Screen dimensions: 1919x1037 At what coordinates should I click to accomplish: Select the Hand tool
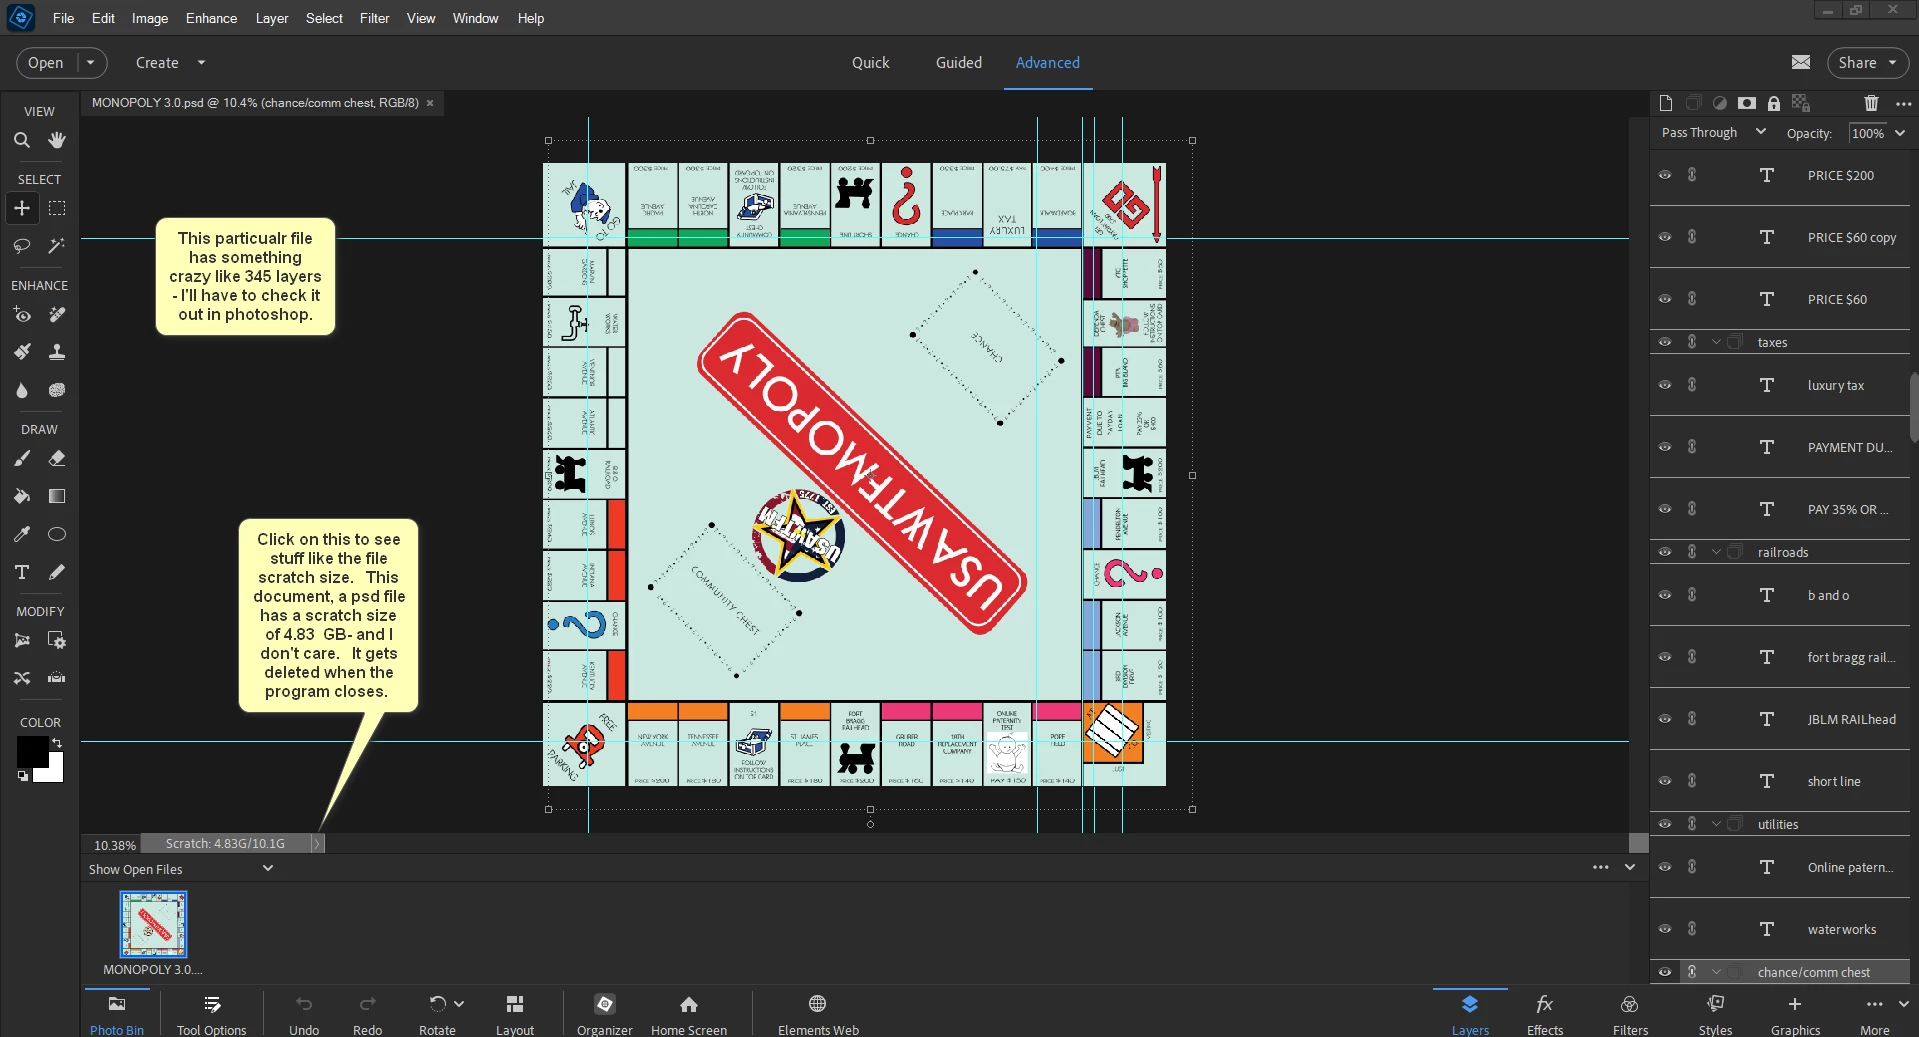tap(57, 140)
